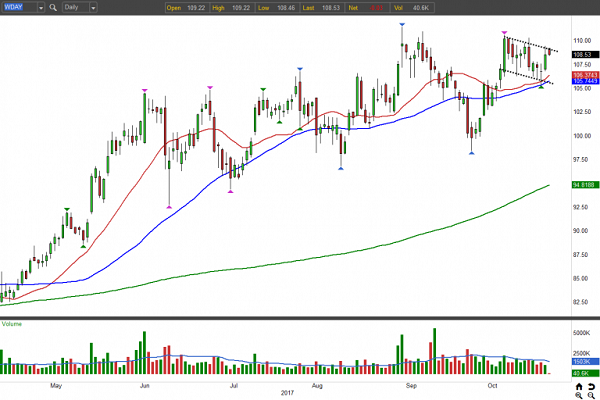Click the Volume panel label
This screenshot has height=400, width=600.
(13, 323)
